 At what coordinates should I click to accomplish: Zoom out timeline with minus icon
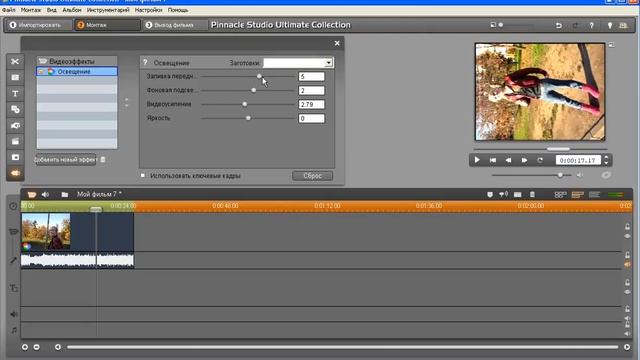(36, 347)
